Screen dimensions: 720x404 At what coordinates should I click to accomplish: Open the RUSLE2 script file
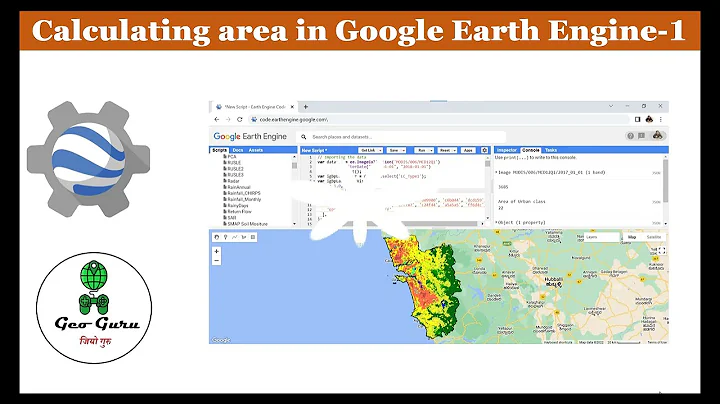click(x=233, y=169)
